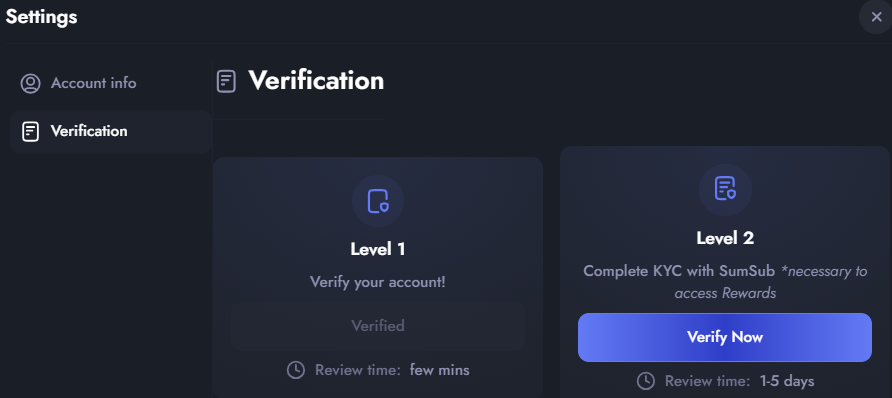
Task: Click the Settings title text
Action: coord(42,16)
